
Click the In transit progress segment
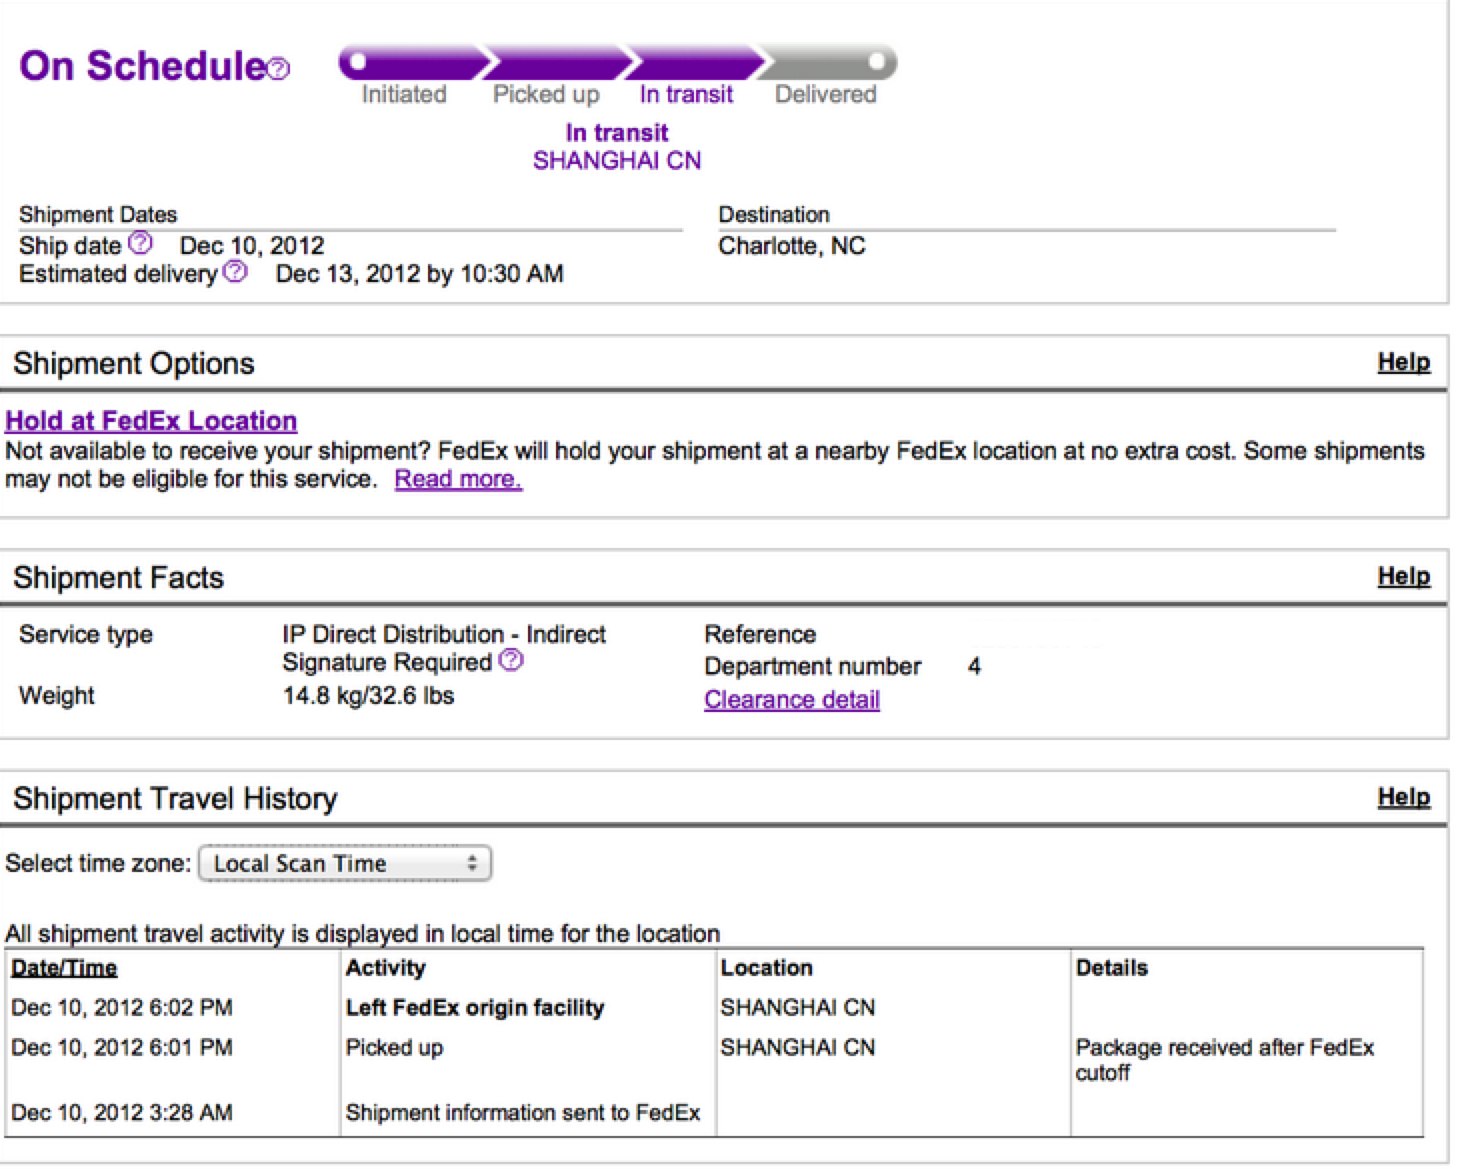(x=690, y=63)
